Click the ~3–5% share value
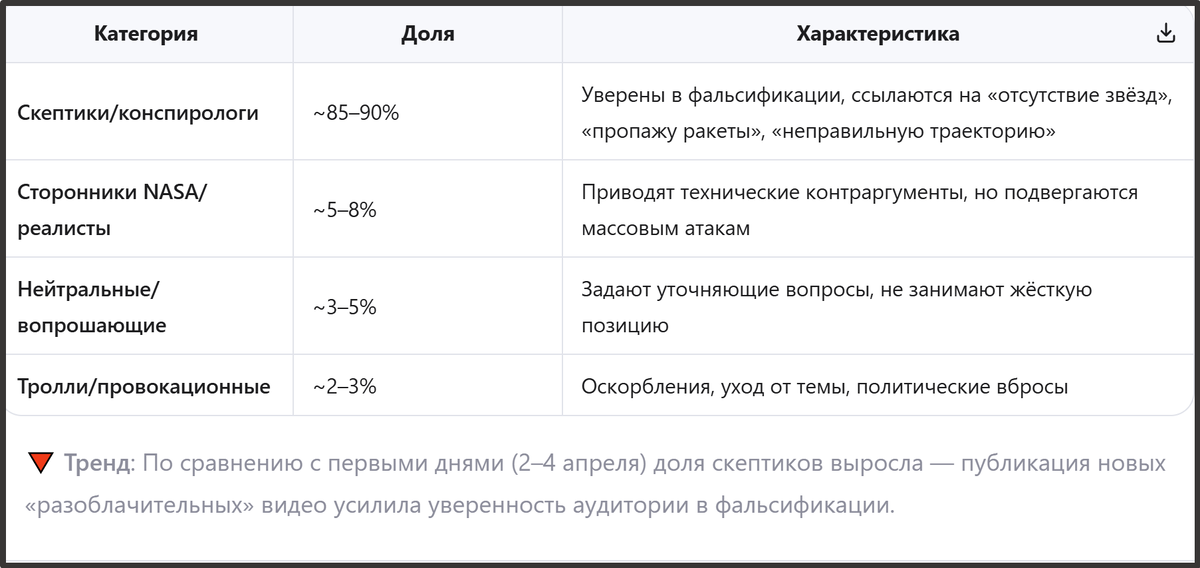This screenshot has height=568, width=1200. click(344, 307)
